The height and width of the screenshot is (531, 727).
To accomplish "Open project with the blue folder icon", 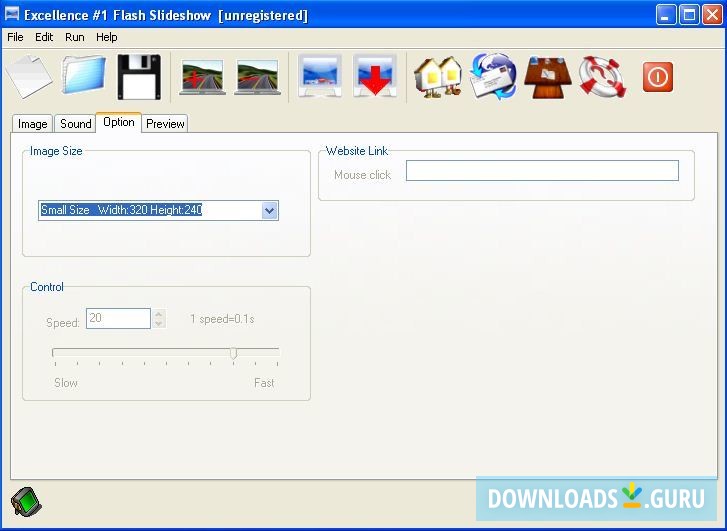I will [x=84, y=76].
